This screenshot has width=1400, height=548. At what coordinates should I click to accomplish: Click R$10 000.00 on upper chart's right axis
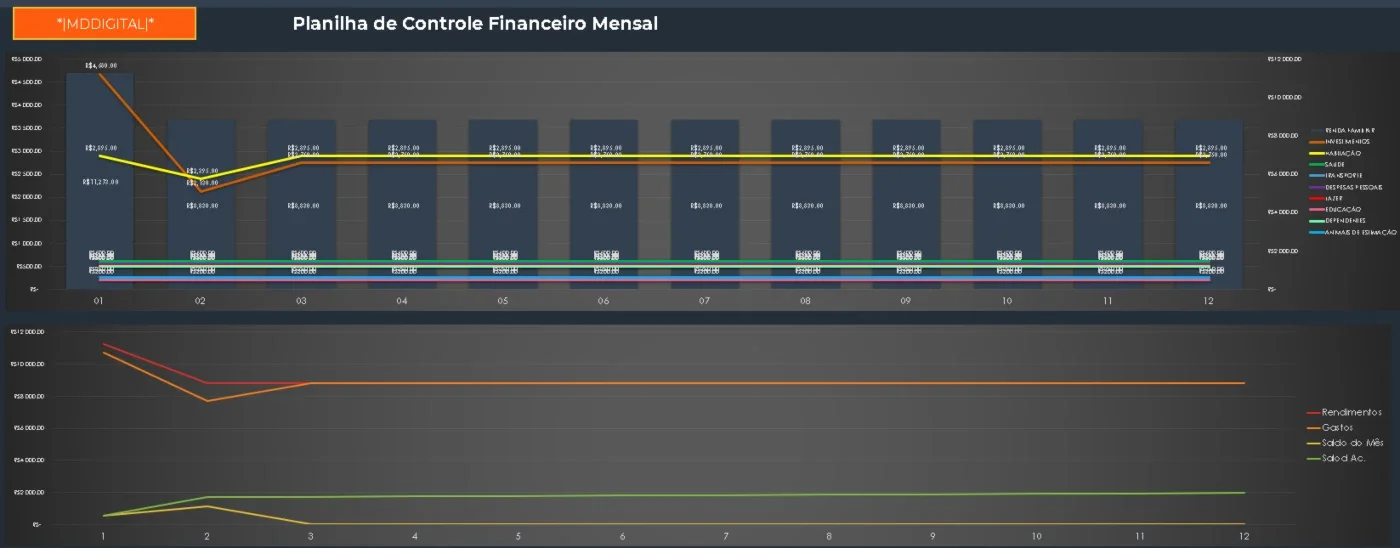1283,97
